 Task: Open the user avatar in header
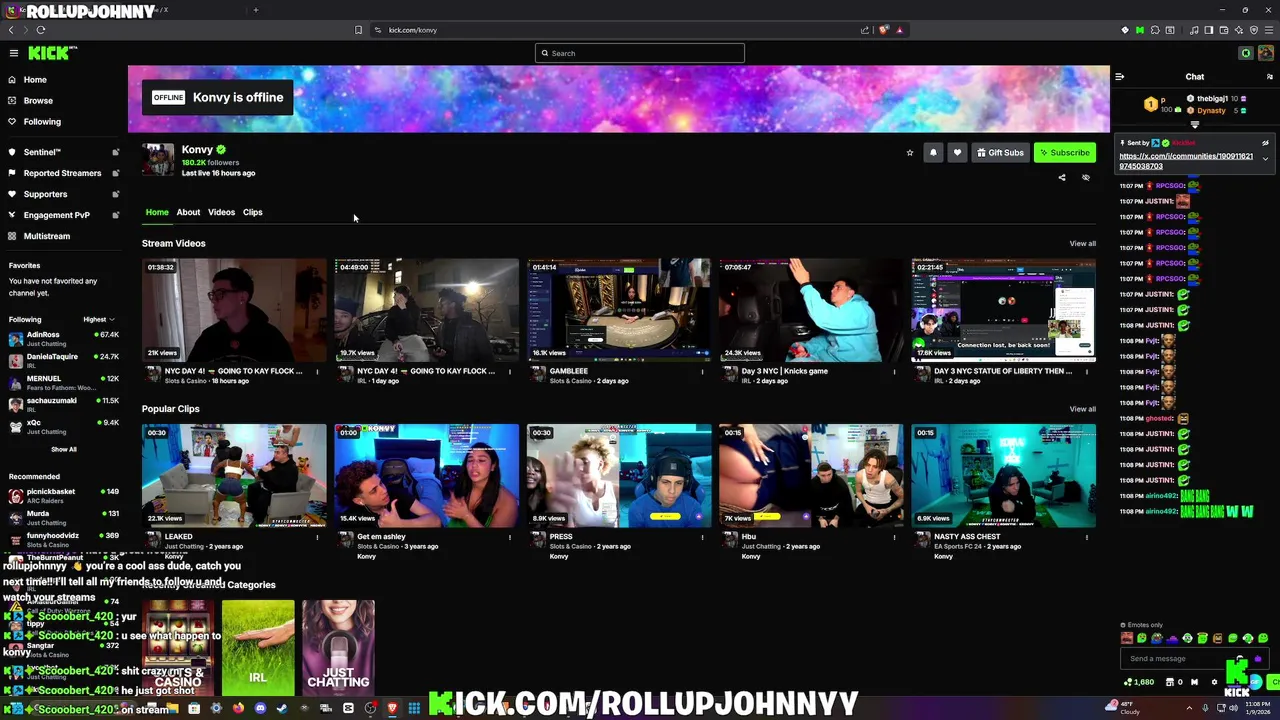coord(1266,53)
